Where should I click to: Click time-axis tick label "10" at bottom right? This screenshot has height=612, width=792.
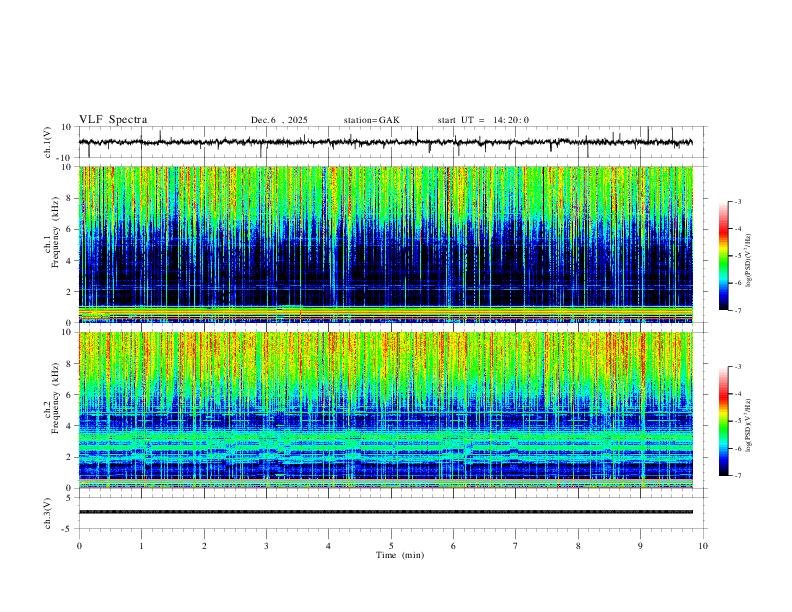(x=703, y=546)
